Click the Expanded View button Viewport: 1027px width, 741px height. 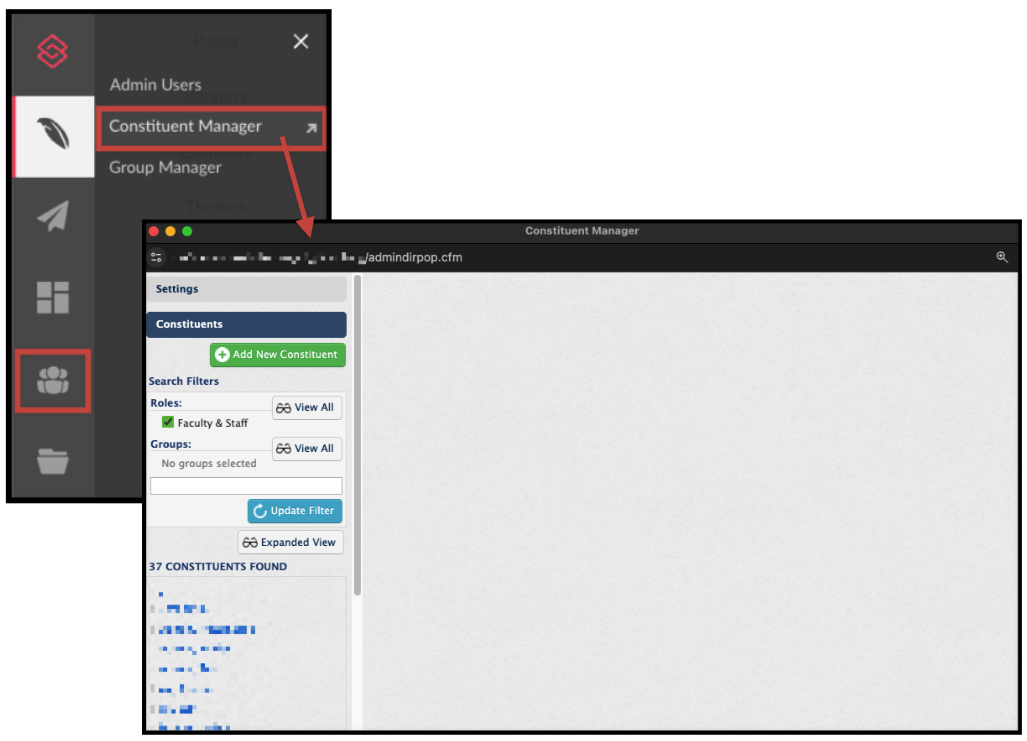click(x=290, y=542)
